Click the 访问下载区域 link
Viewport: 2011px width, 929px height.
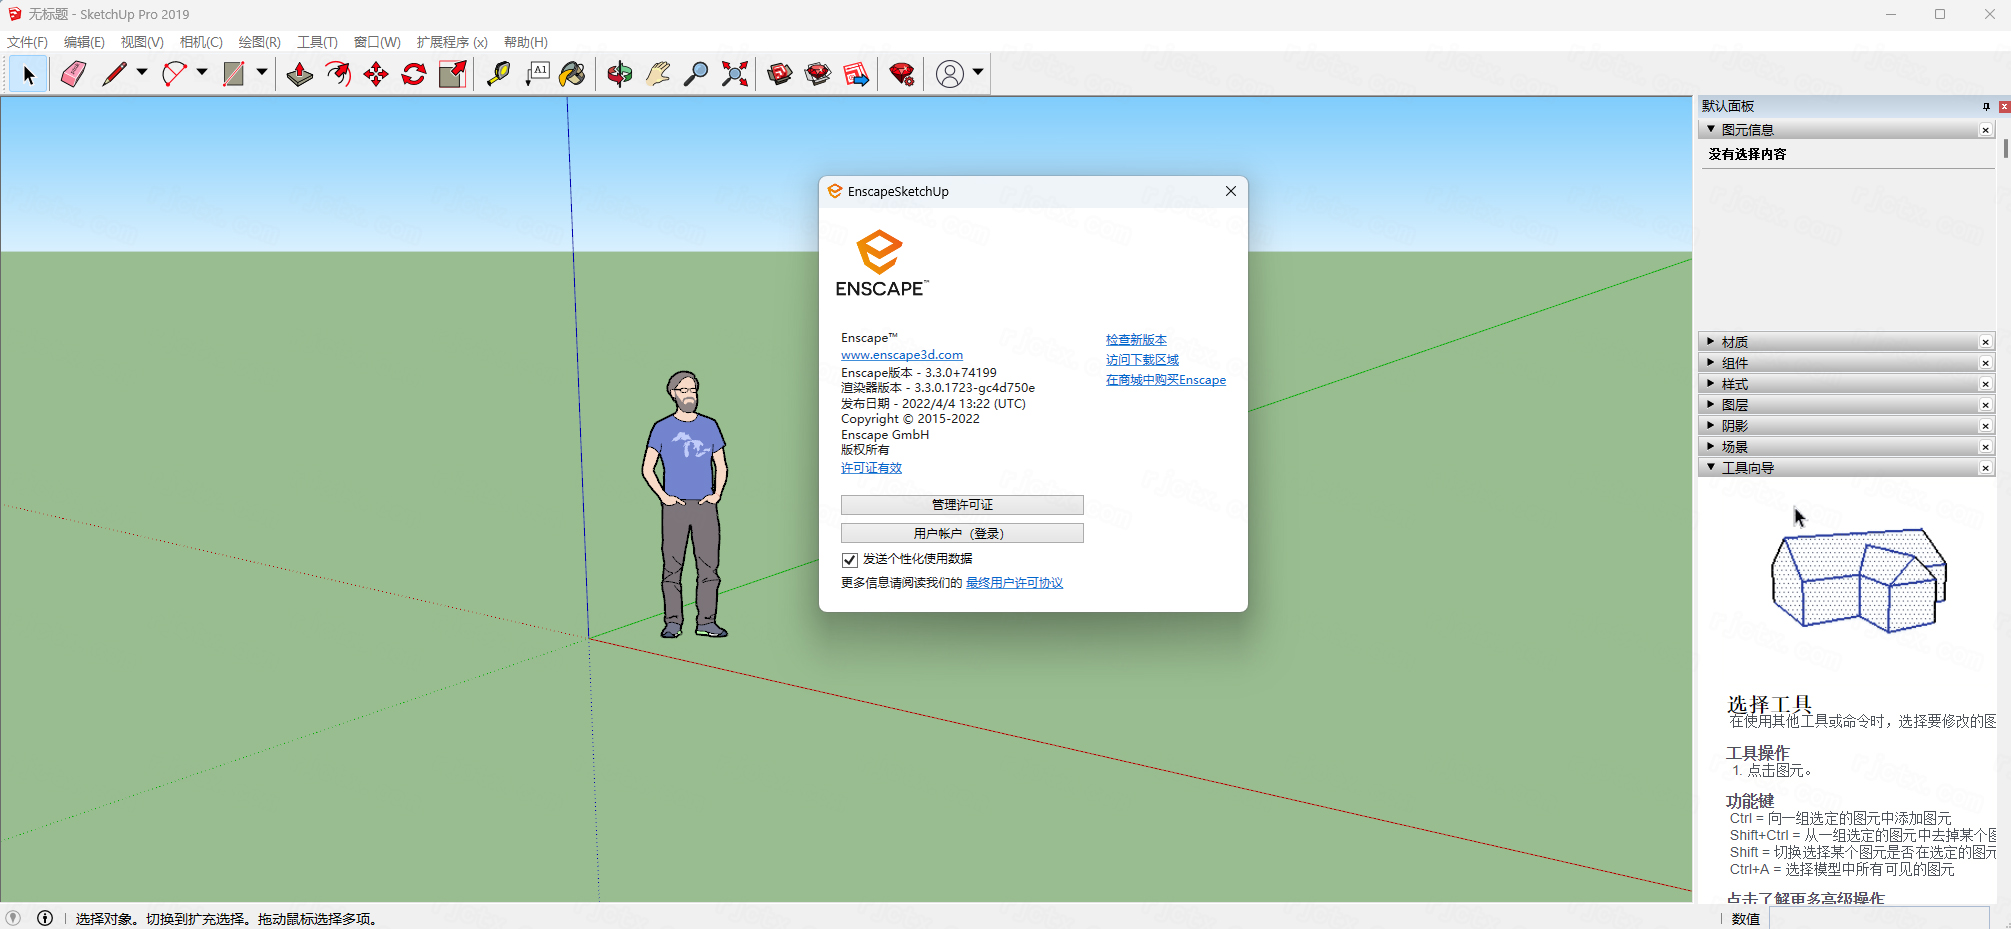[x=1142, y=360]
